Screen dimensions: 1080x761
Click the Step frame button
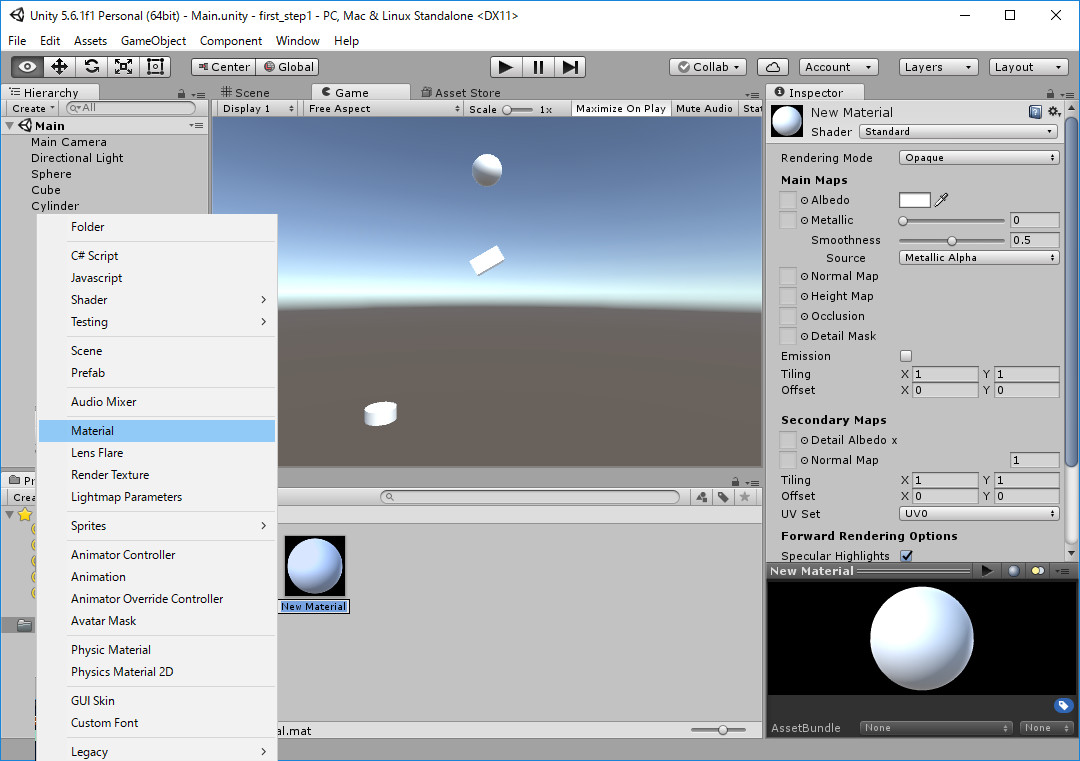point(570,67)
